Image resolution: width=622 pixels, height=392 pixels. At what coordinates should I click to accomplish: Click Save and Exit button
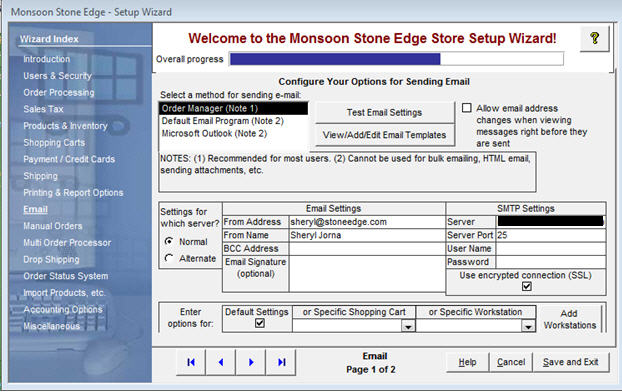(570, 362)
